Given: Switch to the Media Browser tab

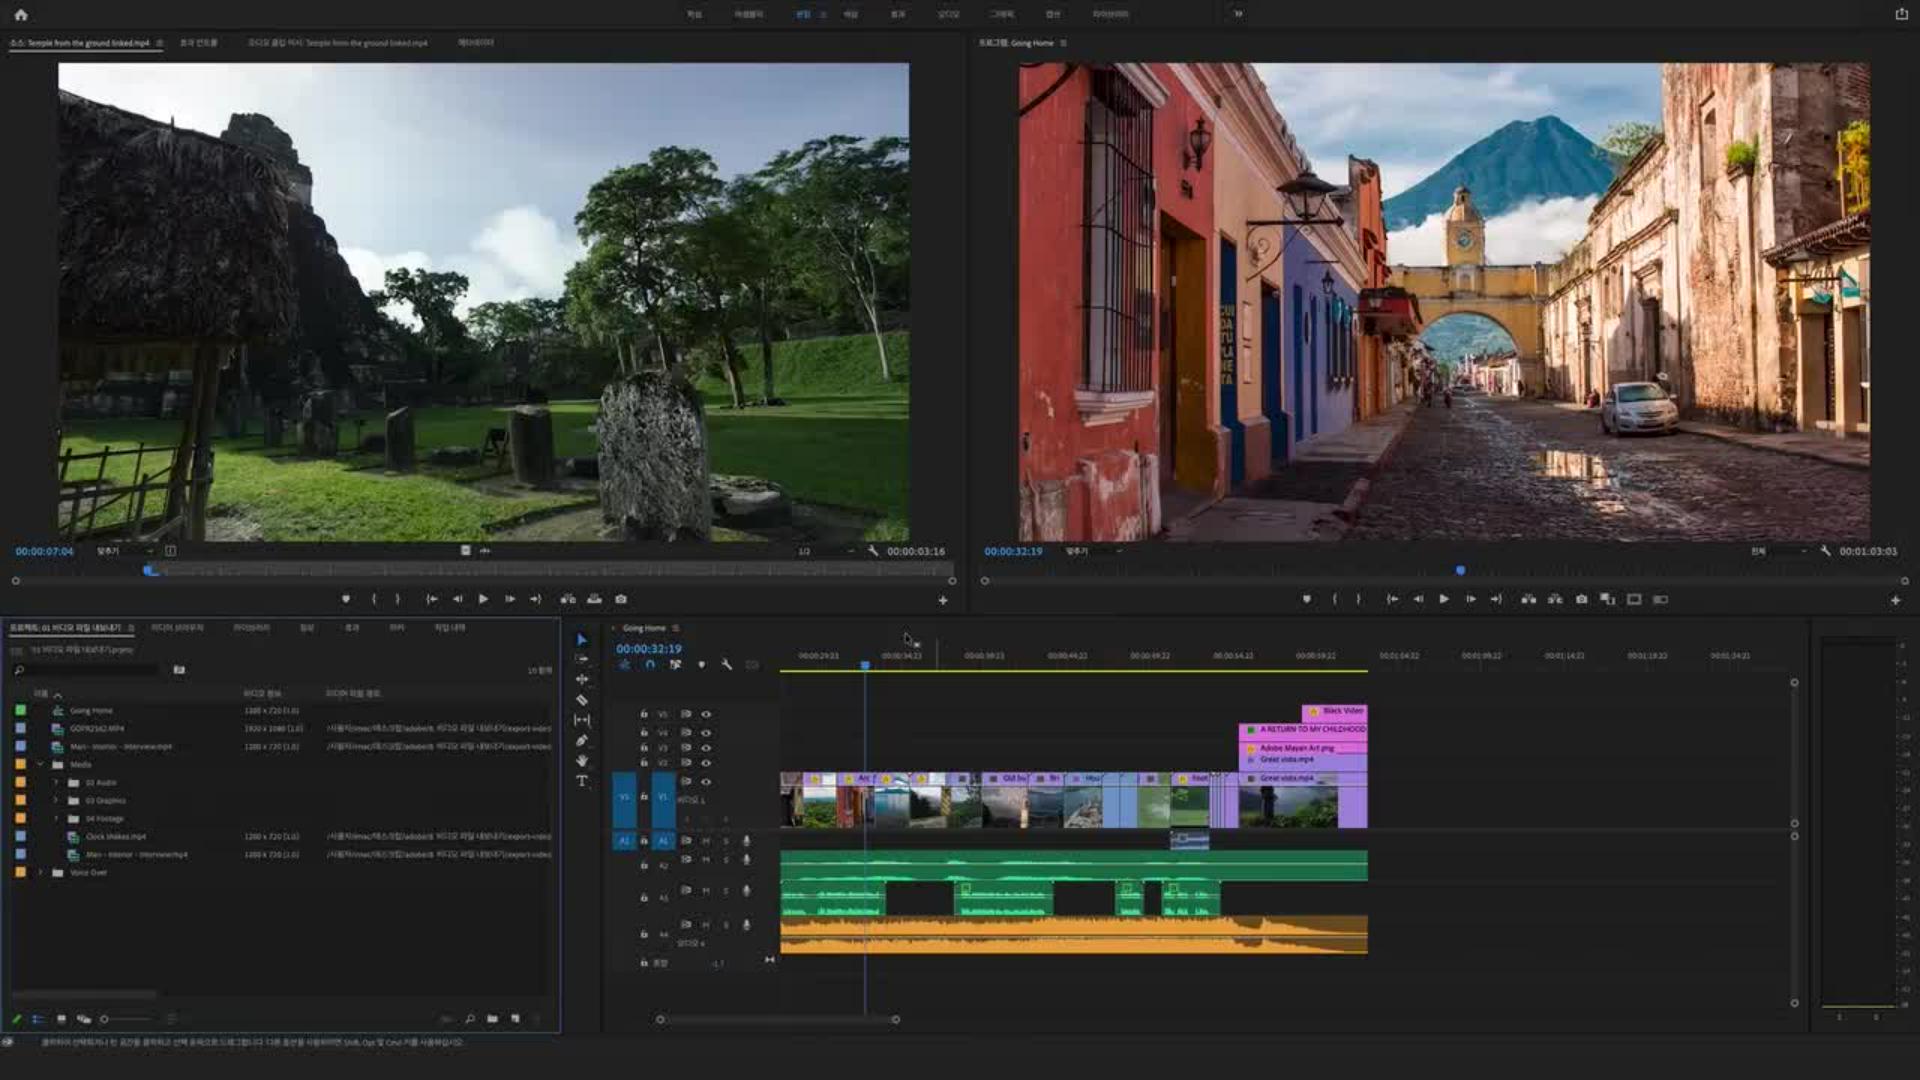Looking at the screenshot, I should (177, 628).
